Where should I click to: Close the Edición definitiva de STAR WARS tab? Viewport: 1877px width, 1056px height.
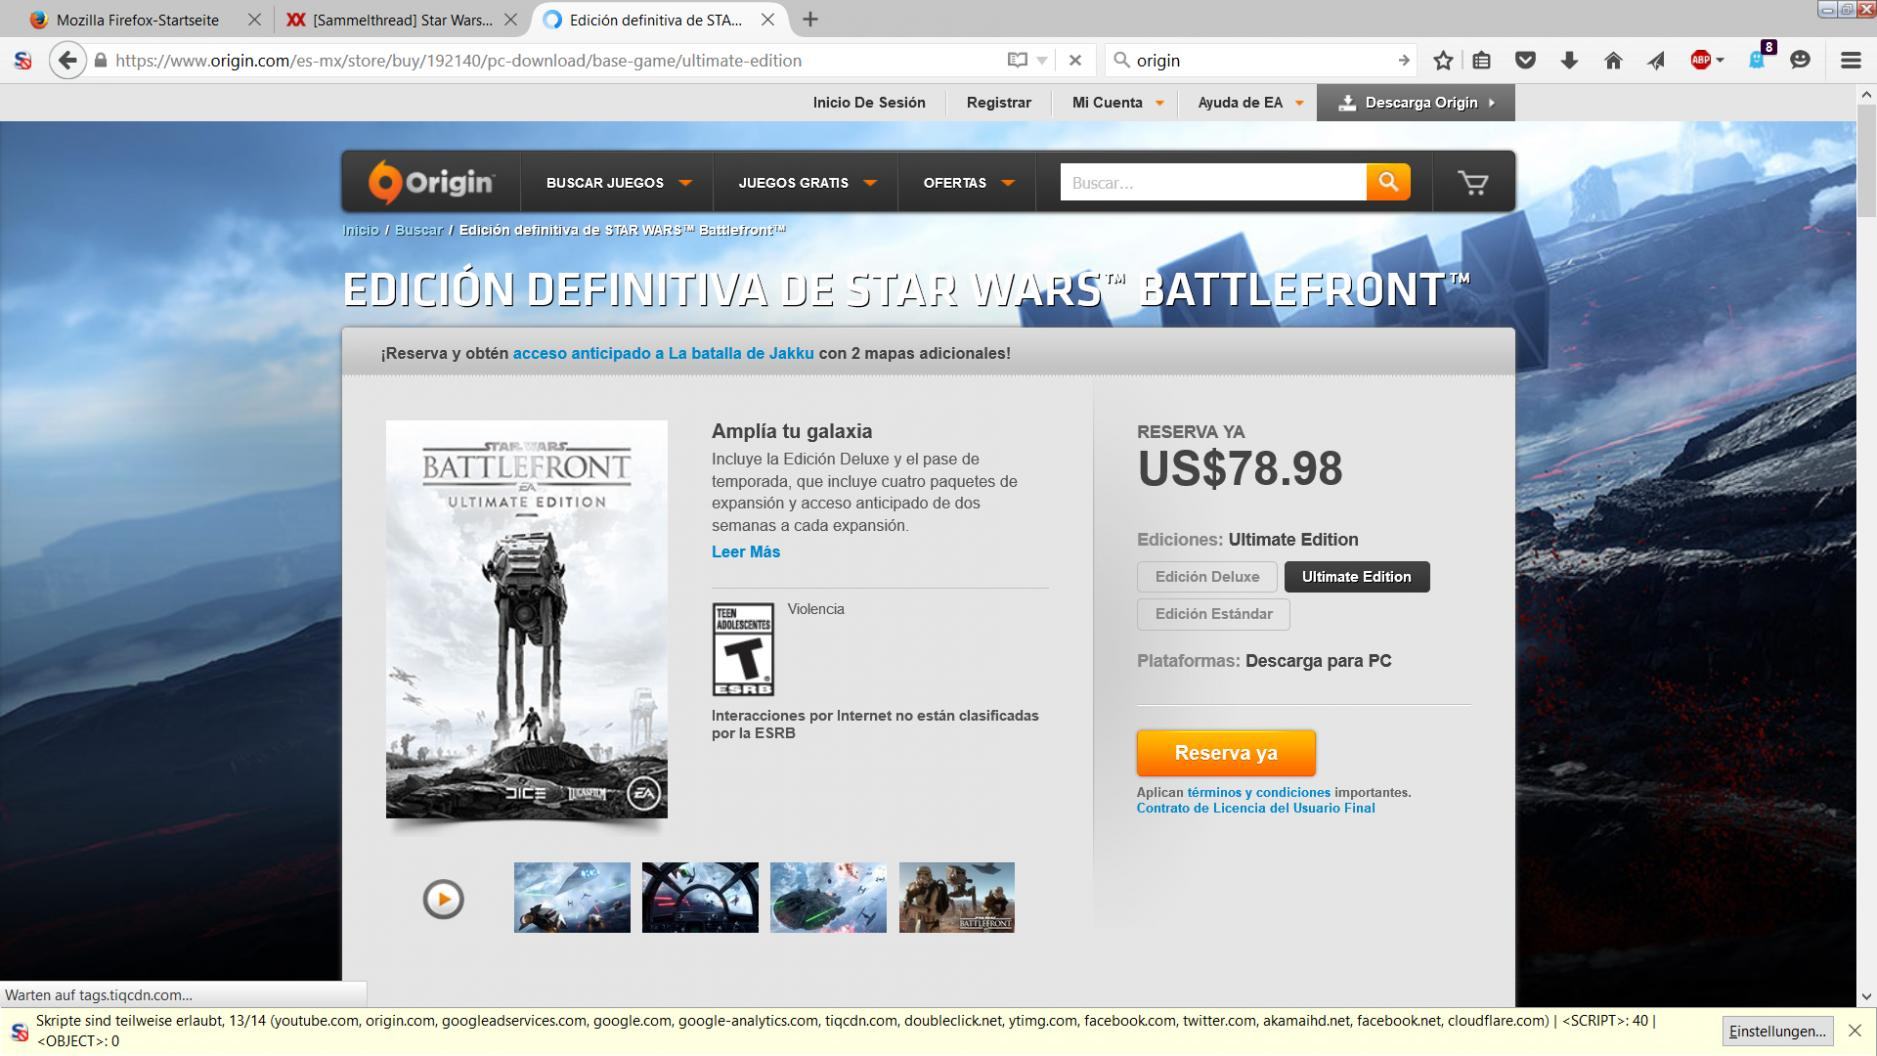point(767,19)
